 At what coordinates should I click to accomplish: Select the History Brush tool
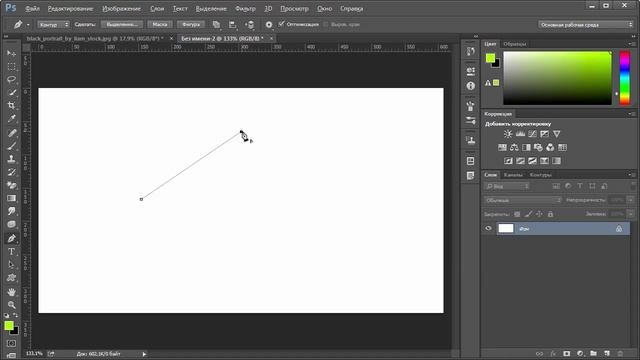point(11,172)
